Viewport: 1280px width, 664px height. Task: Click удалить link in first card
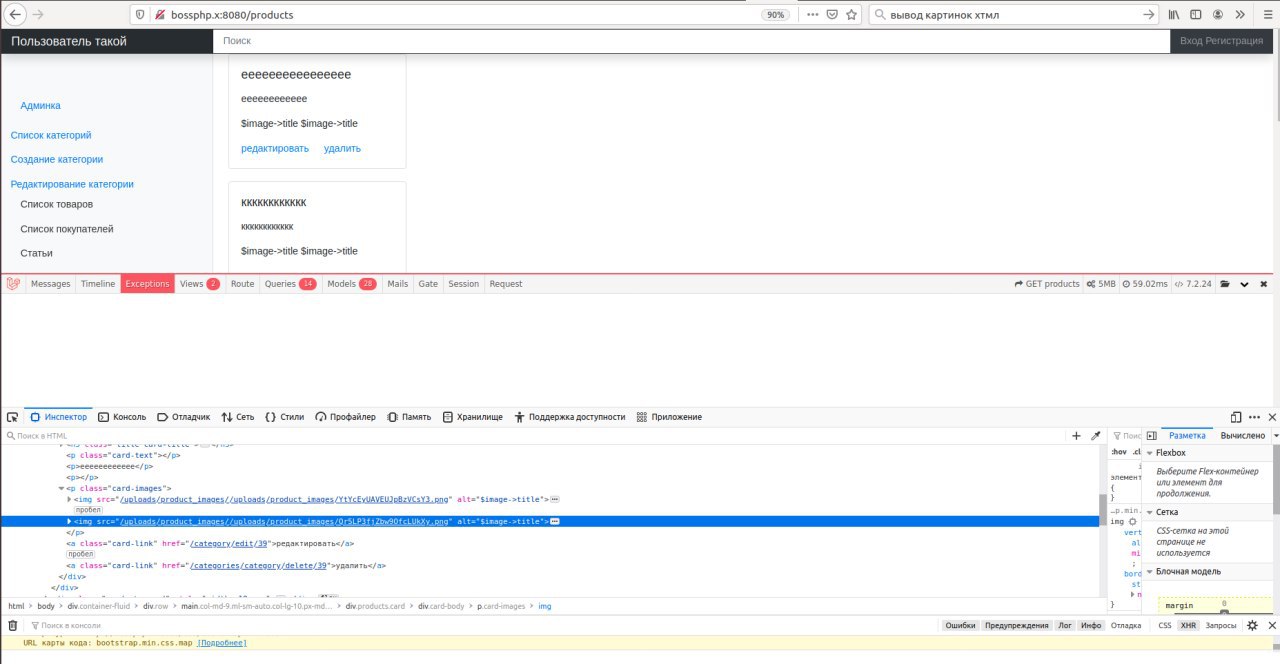tap(342, 148)
